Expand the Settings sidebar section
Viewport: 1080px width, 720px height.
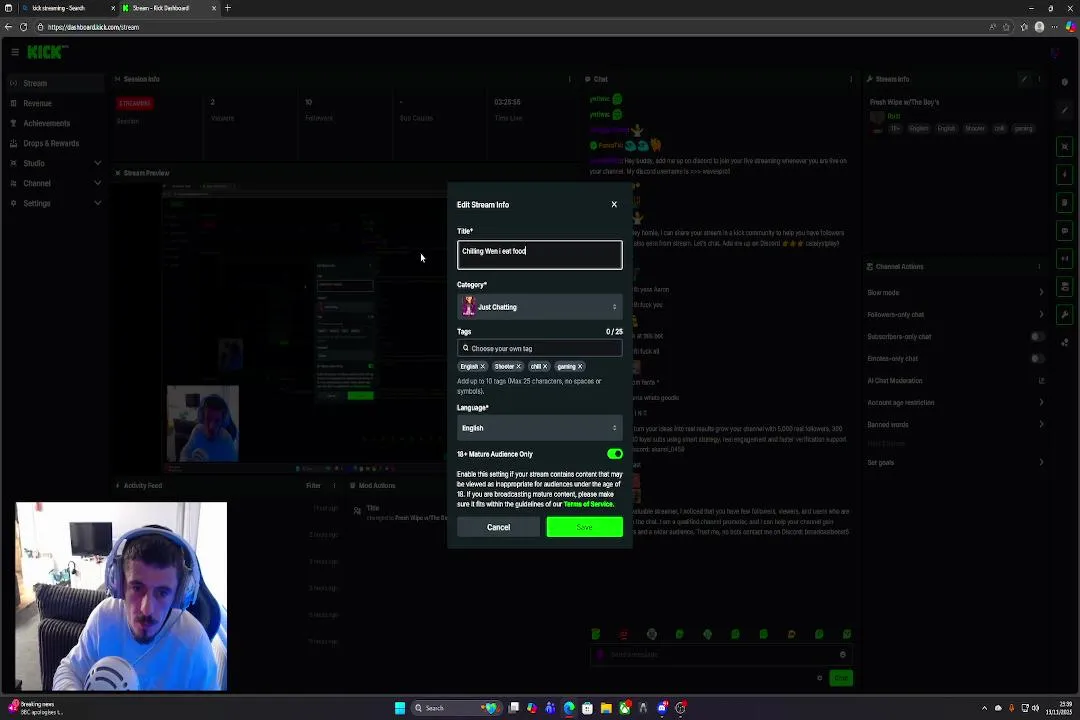click(55, 203)
